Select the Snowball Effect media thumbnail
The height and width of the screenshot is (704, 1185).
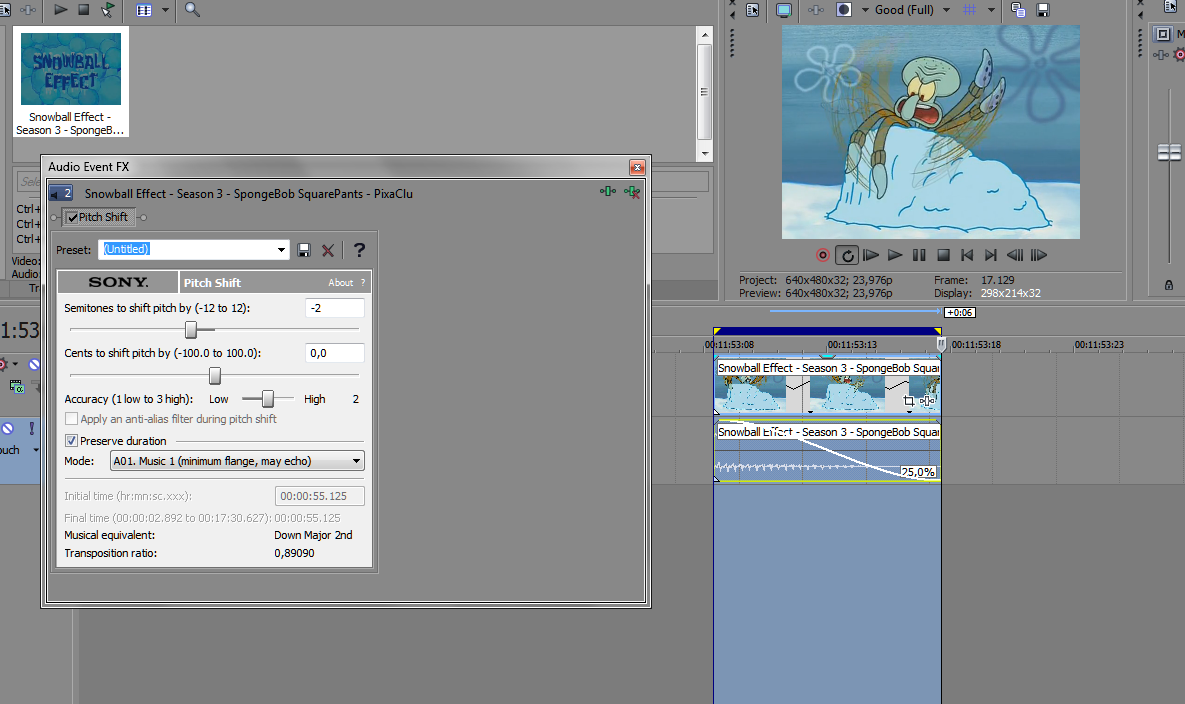(x=71, y=82)
